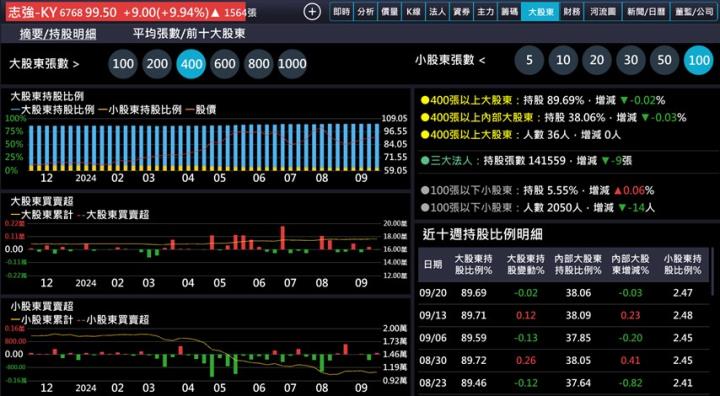Click the 小股東持股比例% column header
Screen dimensions: 720x396
[682, 265]
